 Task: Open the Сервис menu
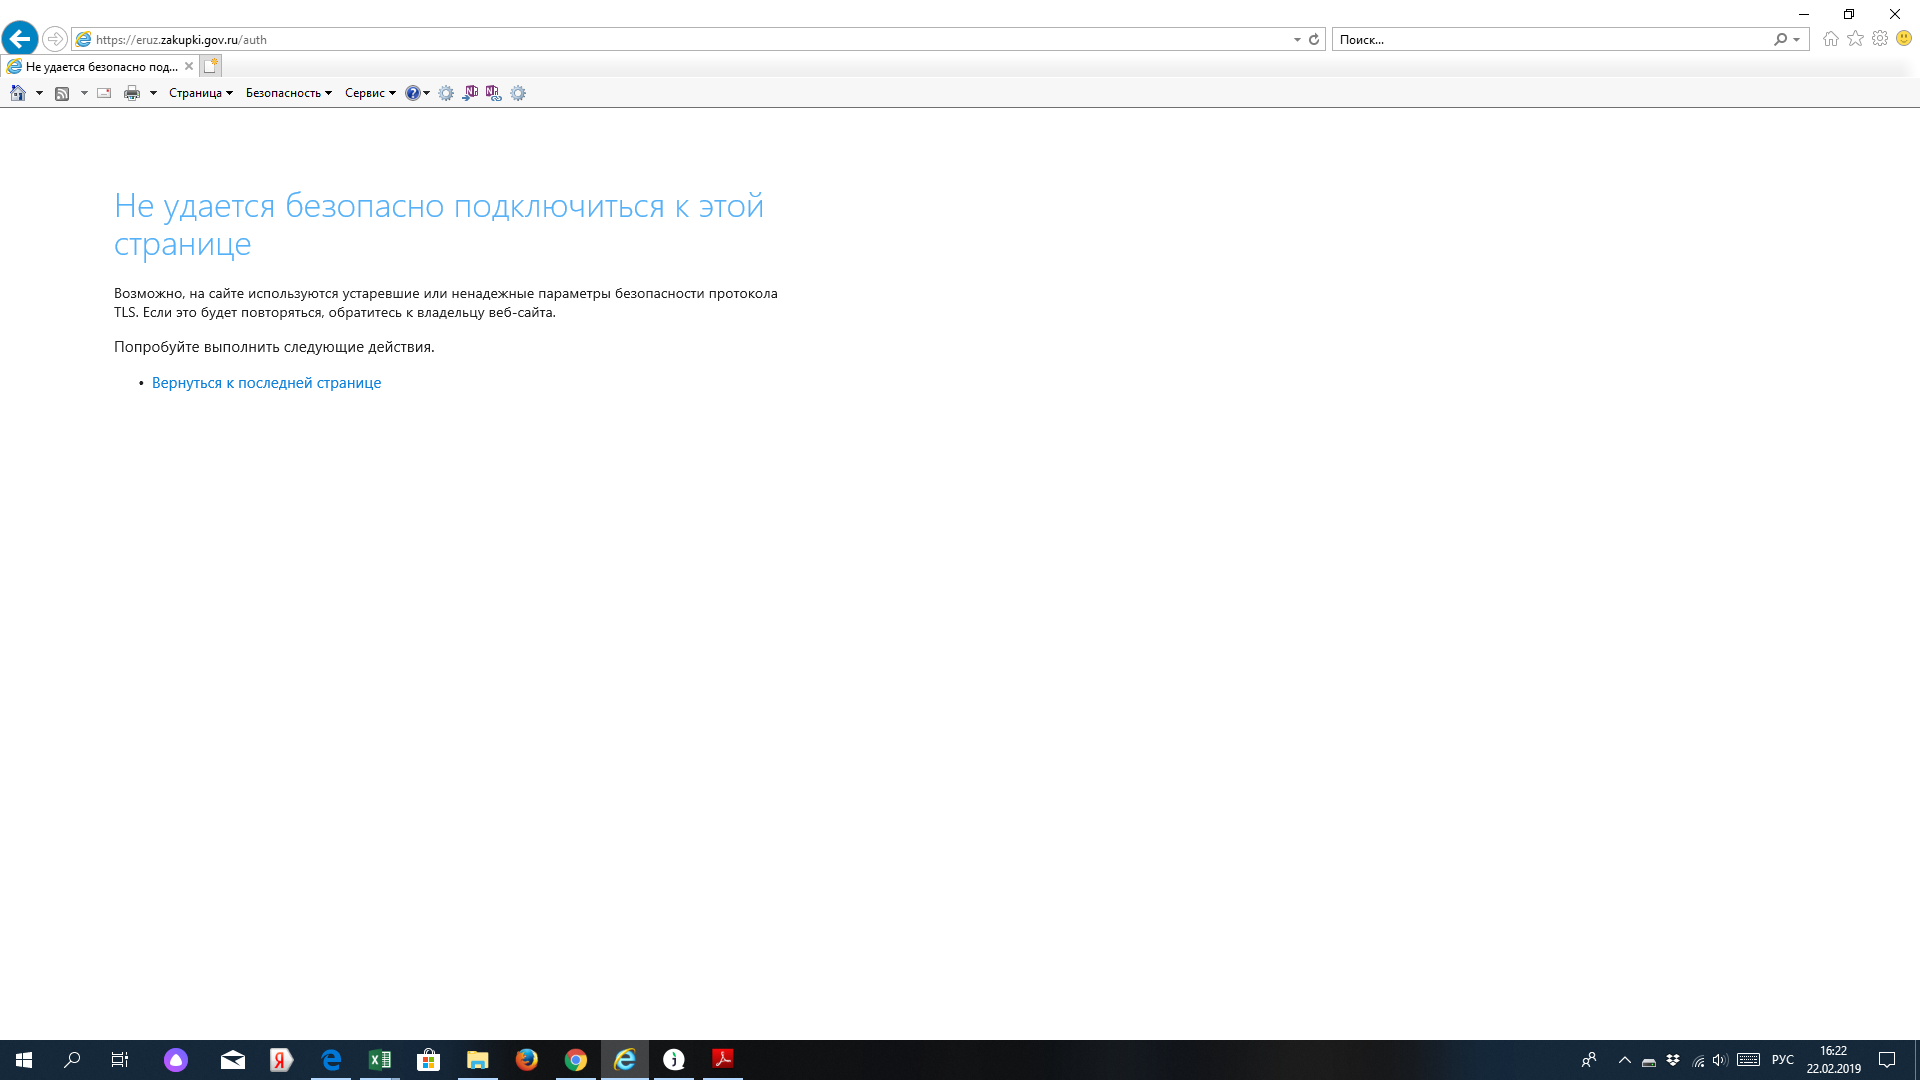pos(370,93)
